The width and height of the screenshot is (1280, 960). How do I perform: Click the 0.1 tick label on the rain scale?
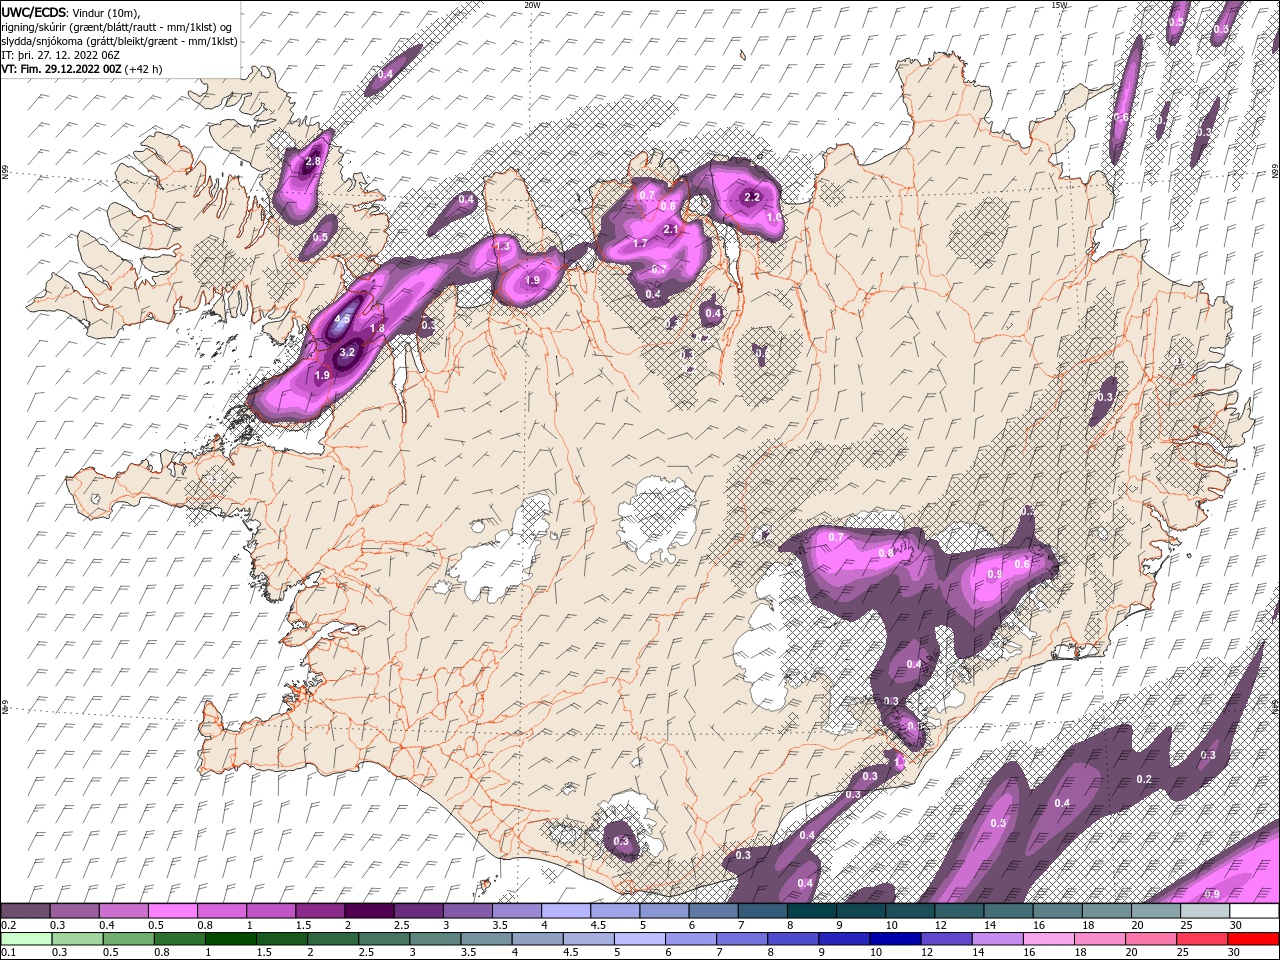coord(8,953)
